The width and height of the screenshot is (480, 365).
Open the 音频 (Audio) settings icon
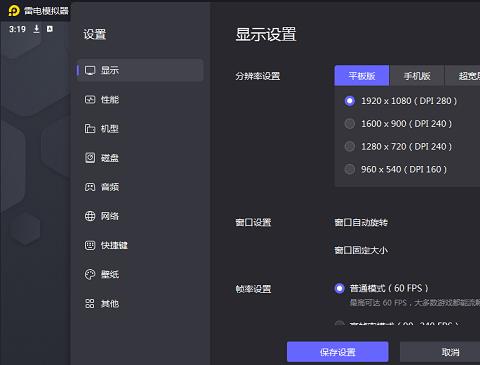(90, 187)
